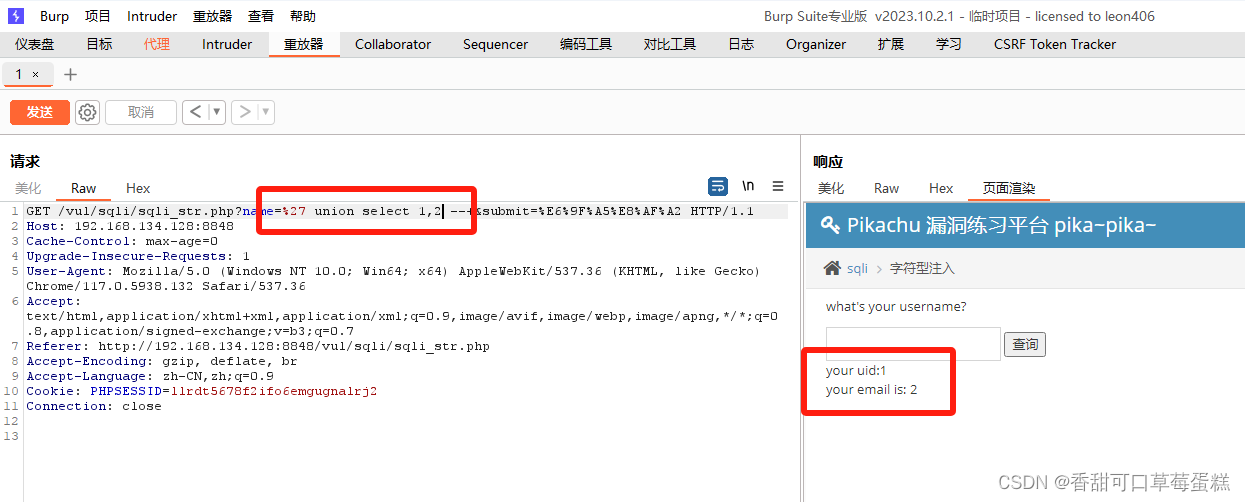
Task: Click the Cache-Control header line
Action: coord(122,241)
